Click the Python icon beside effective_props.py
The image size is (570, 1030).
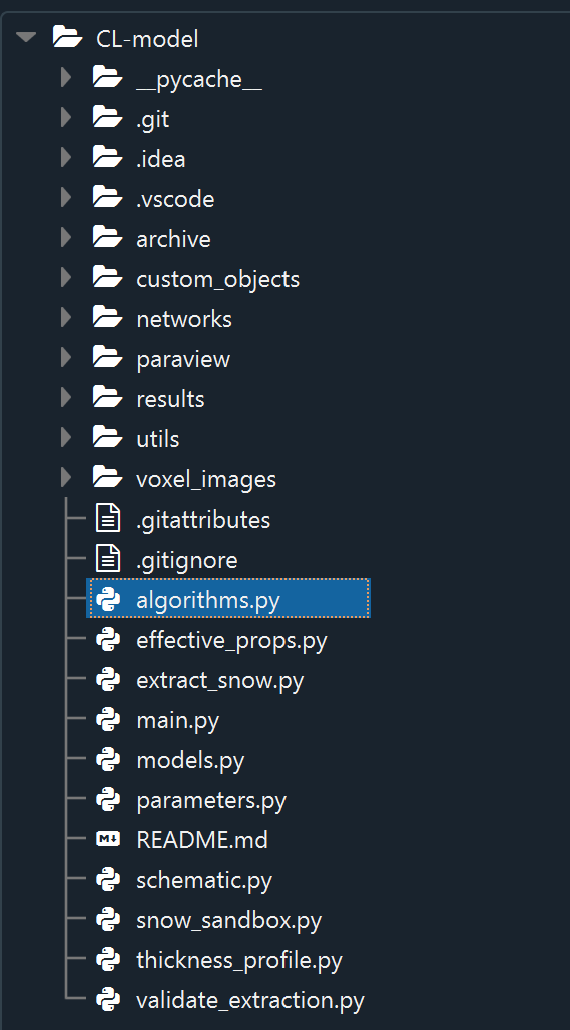[x=108, y=639]
